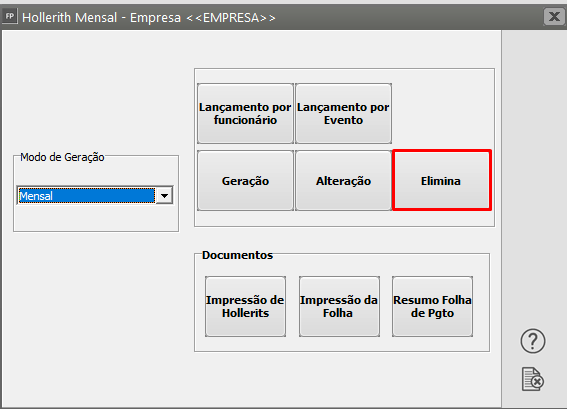
Task: Choose the Alteração button
Action: [x=343, y=180]
